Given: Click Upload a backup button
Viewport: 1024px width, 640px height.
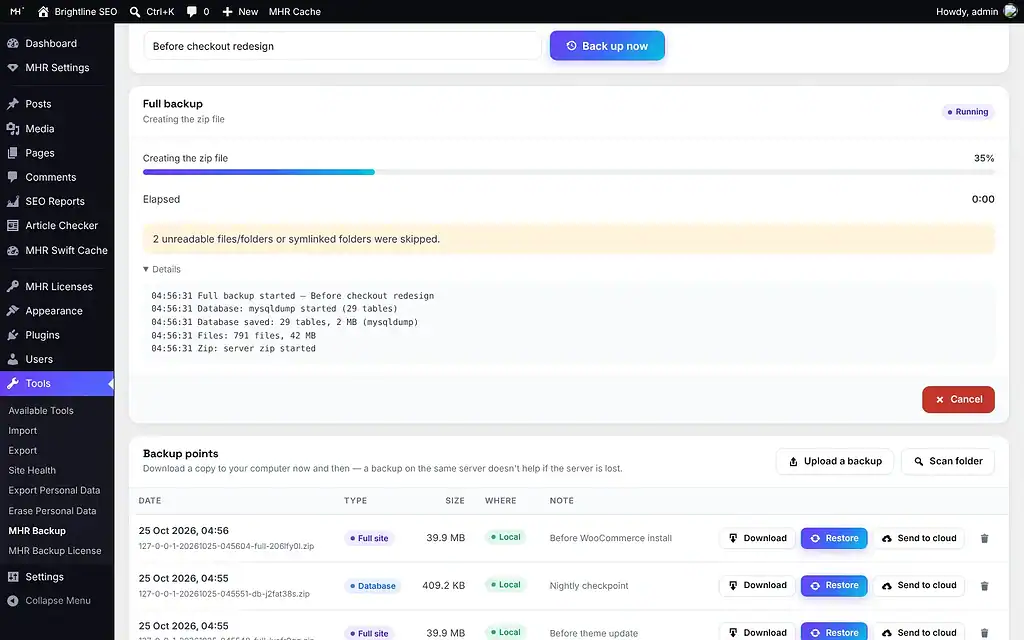Looking at the screenshot, I should coord(835,461).
